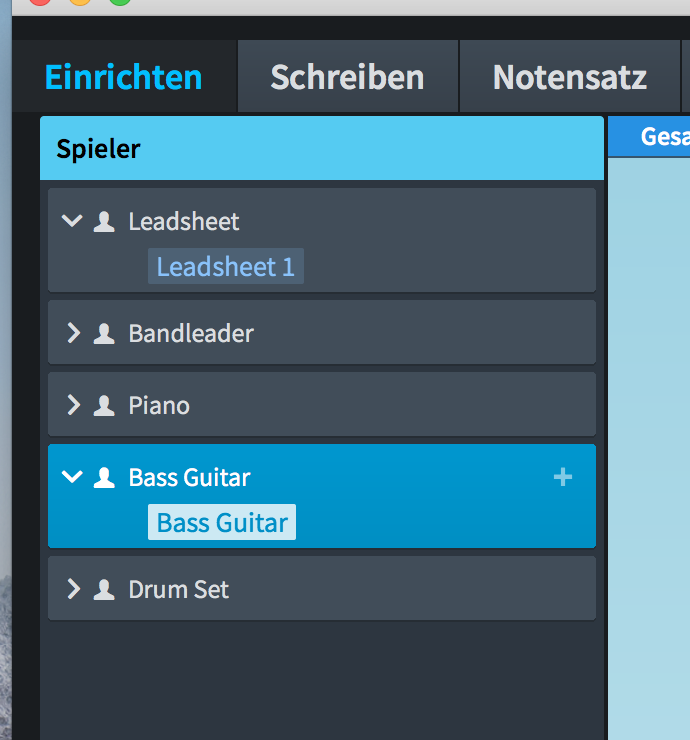Viewport: 690px width, 740px height.
Task: Expand the Piano player card
Action: click(x=72, y=406)
